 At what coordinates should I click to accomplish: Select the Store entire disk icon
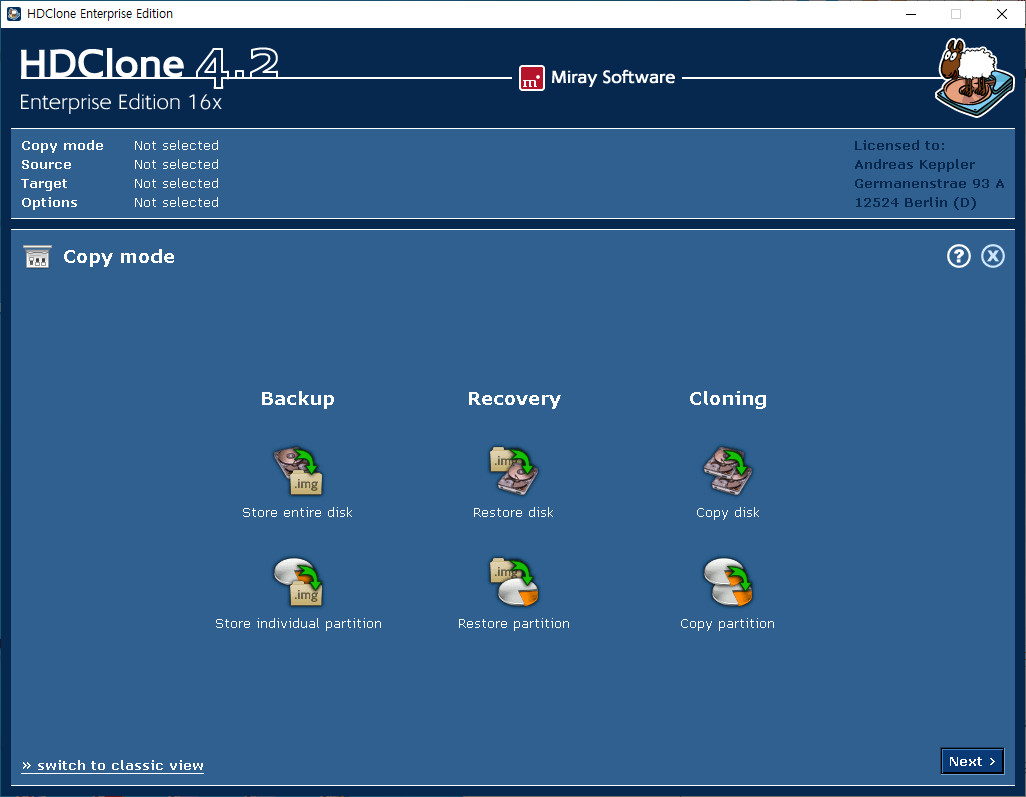[x=298, y=470]
